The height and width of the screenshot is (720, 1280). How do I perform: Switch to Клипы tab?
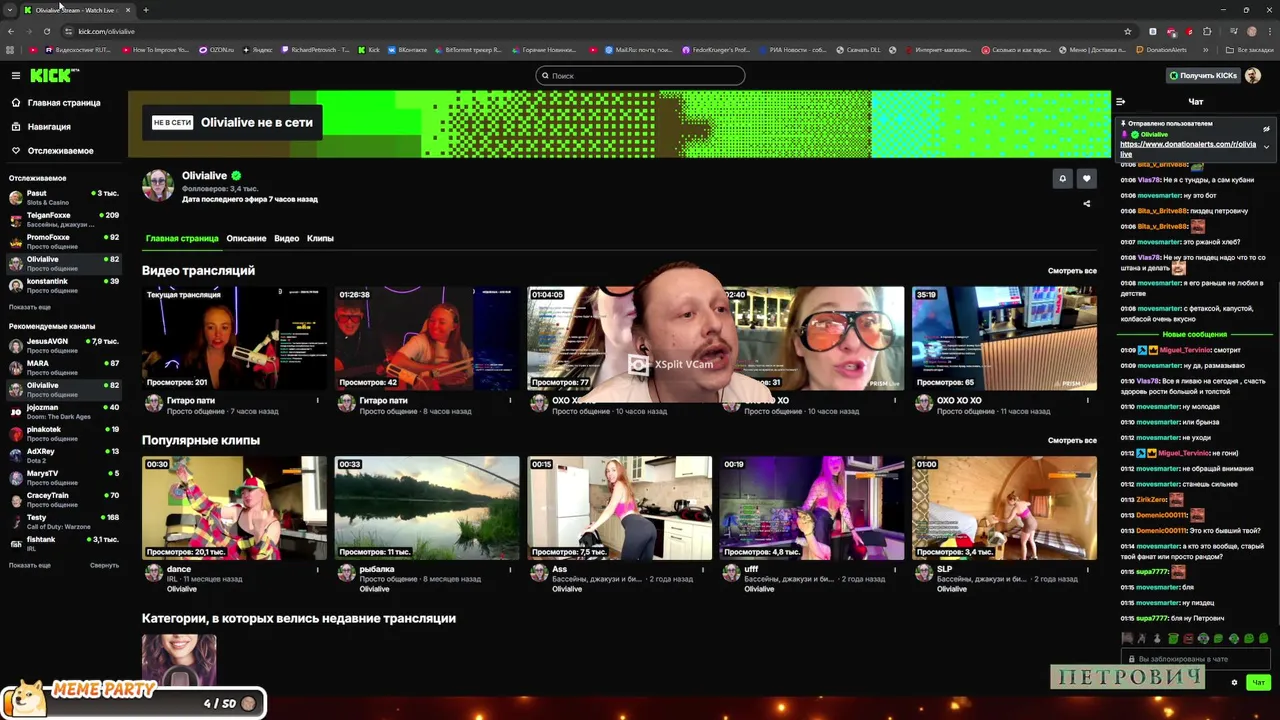320,238
